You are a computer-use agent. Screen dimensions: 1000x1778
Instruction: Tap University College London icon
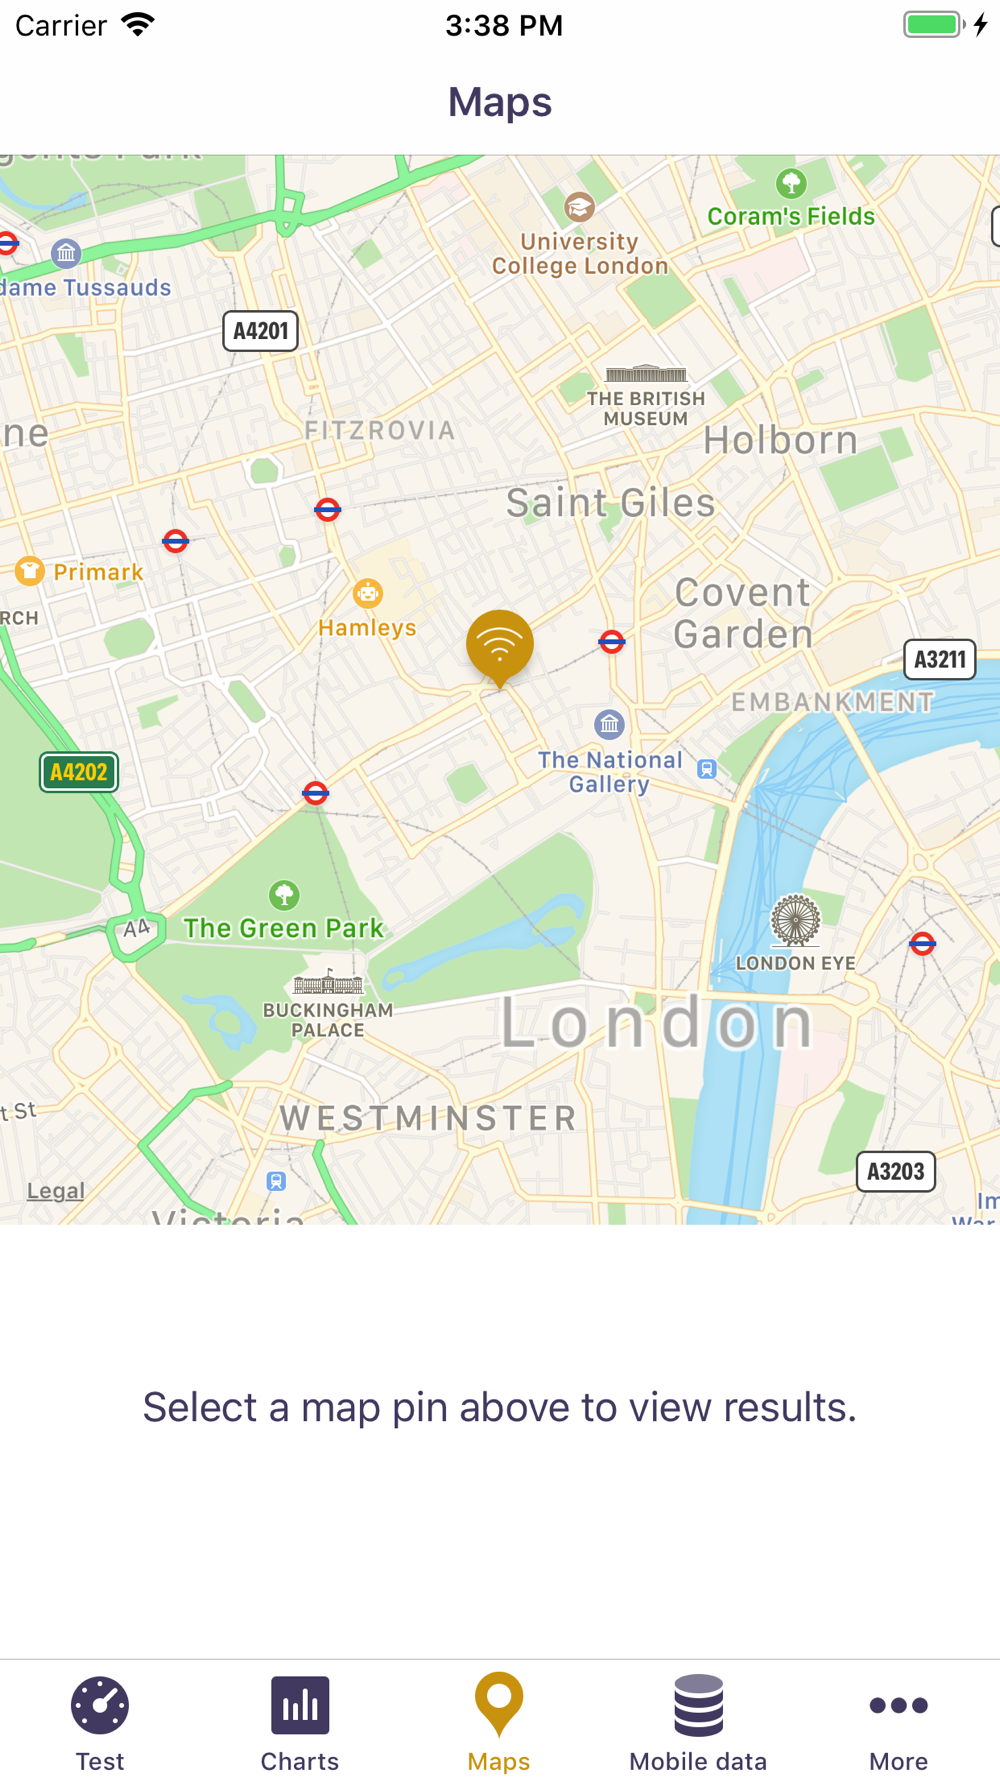[579, 207]
